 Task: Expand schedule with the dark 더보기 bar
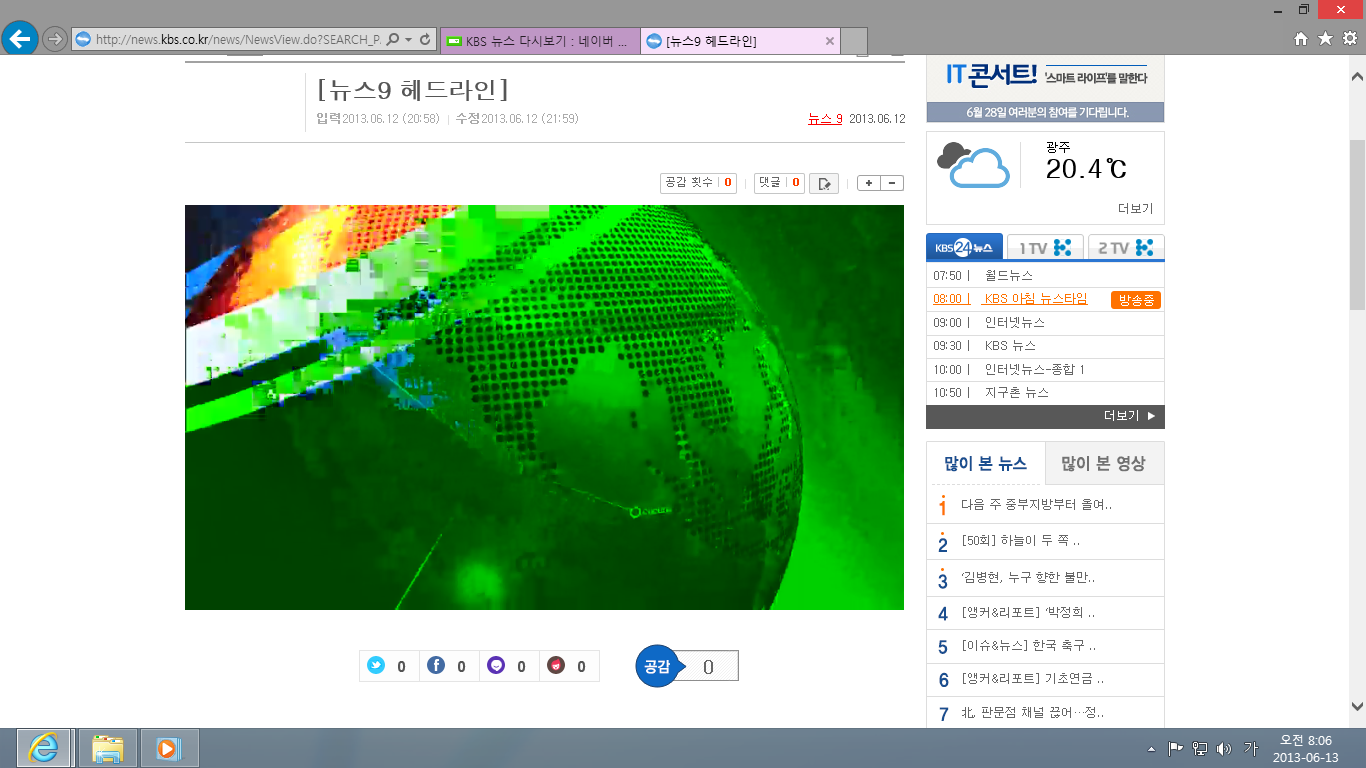pos(1045,417)
